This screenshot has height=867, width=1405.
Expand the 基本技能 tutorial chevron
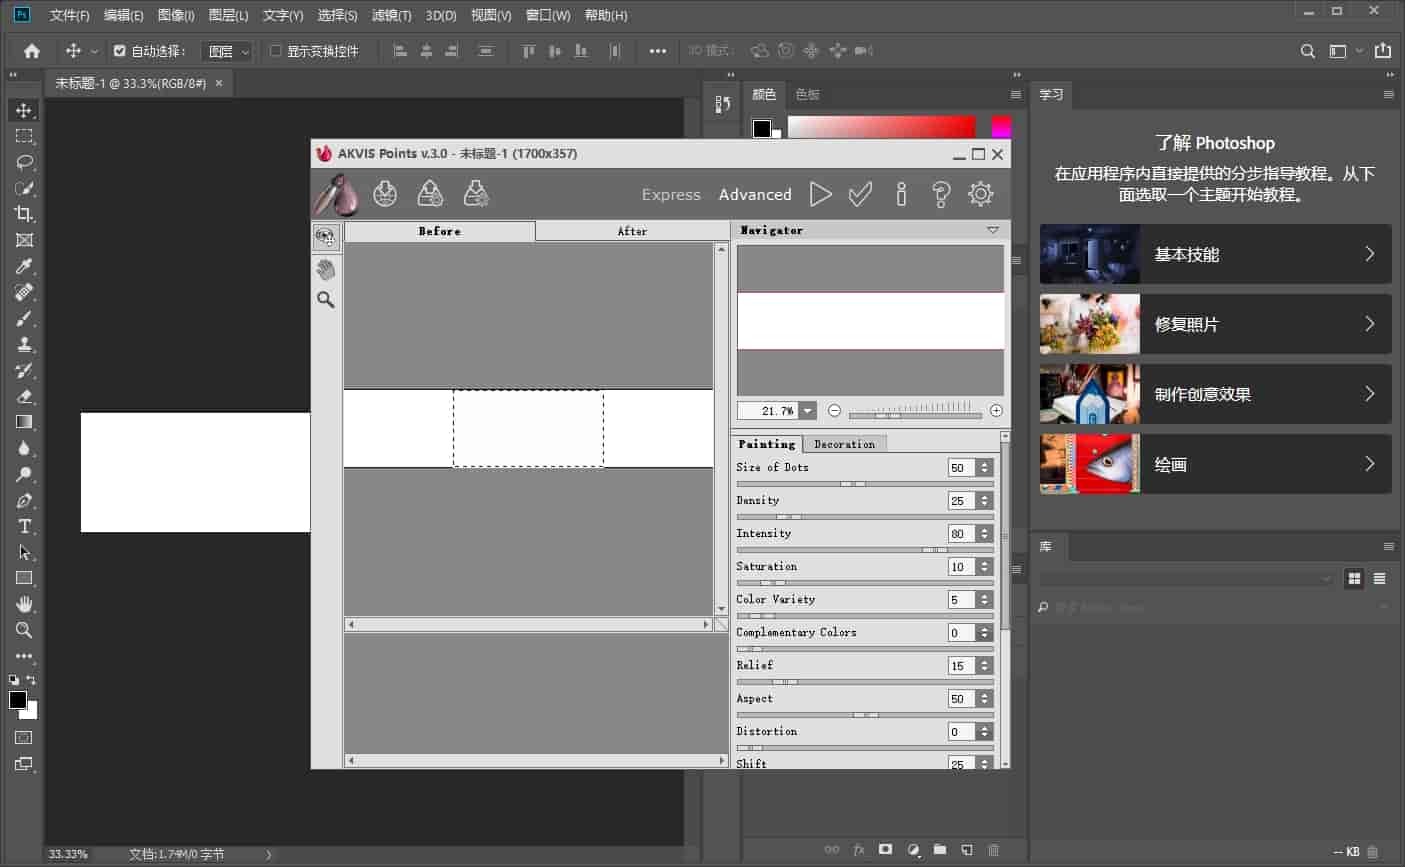1370,254
